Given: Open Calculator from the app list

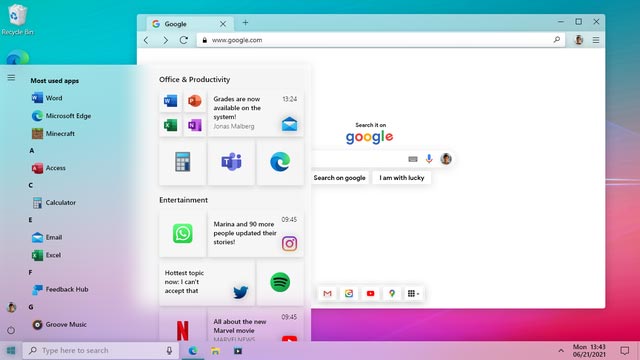Looking at the screenshot, I should pos(53,202).
